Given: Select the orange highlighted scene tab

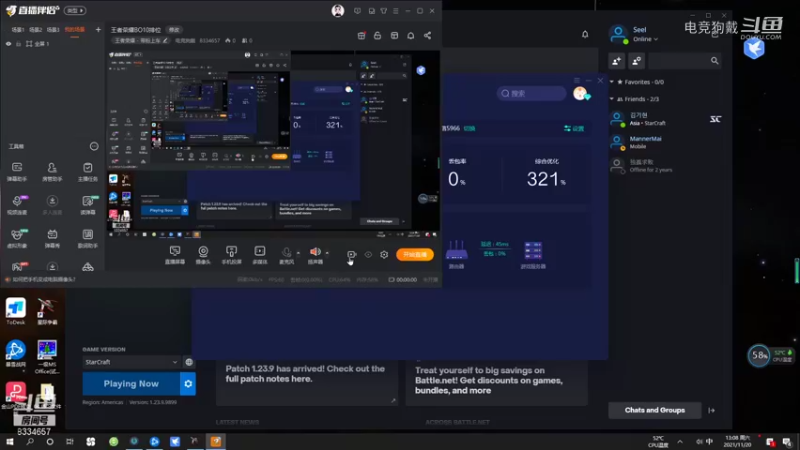Looking at the screenshot, I should click(74, 30).
